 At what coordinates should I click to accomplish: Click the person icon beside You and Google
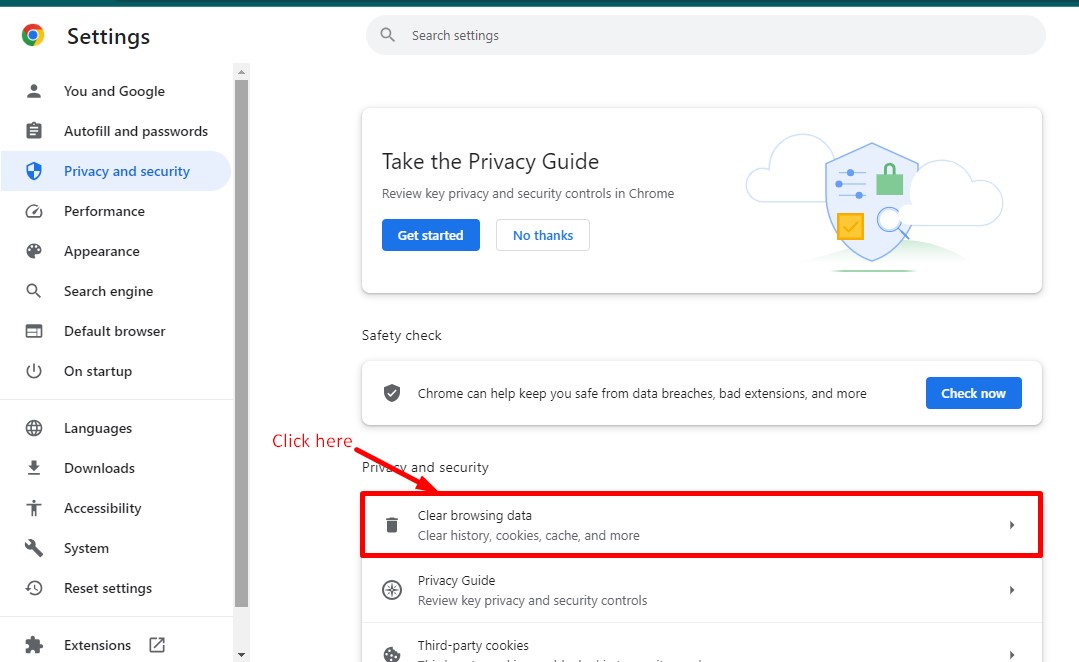click(x=34, y=91)
